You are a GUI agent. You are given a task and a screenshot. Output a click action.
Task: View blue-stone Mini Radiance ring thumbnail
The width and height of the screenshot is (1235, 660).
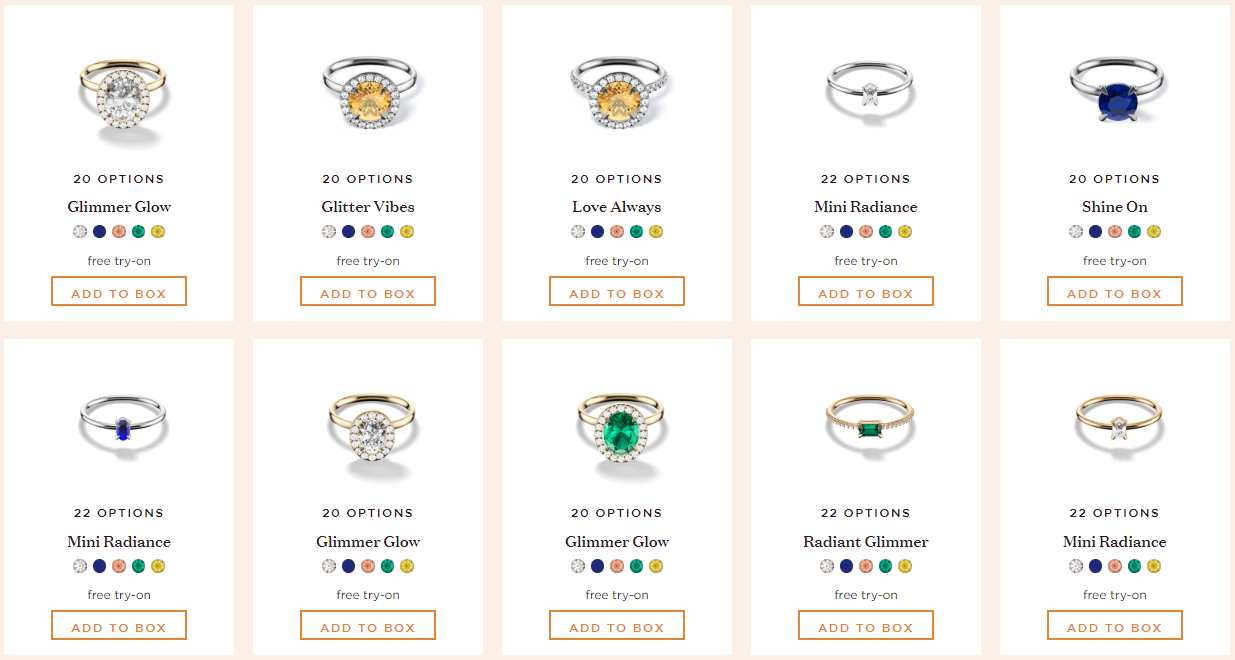click(x=123, y=422)
